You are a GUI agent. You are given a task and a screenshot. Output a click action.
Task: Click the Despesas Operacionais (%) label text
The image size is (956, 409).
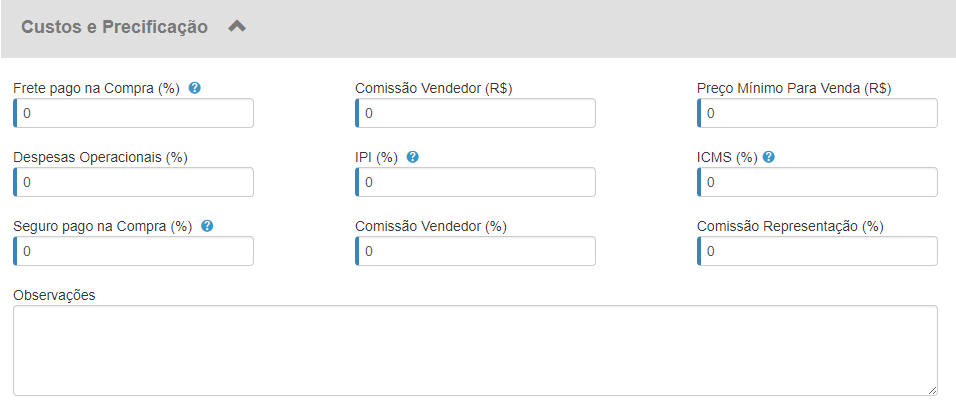pyautogui.click(x=100, y=157)
